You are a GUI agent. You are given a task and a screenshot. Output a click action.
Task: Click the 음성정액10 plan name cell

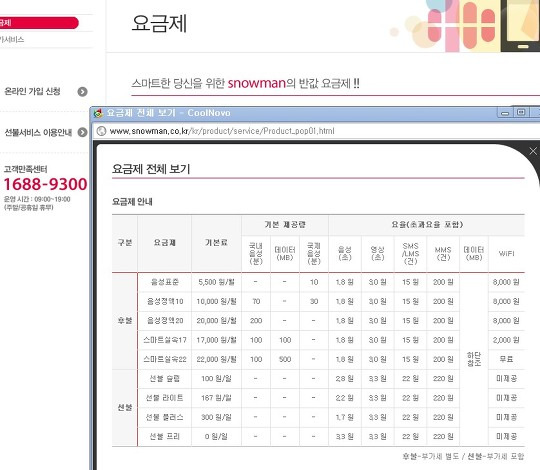(x=165, y=301)
